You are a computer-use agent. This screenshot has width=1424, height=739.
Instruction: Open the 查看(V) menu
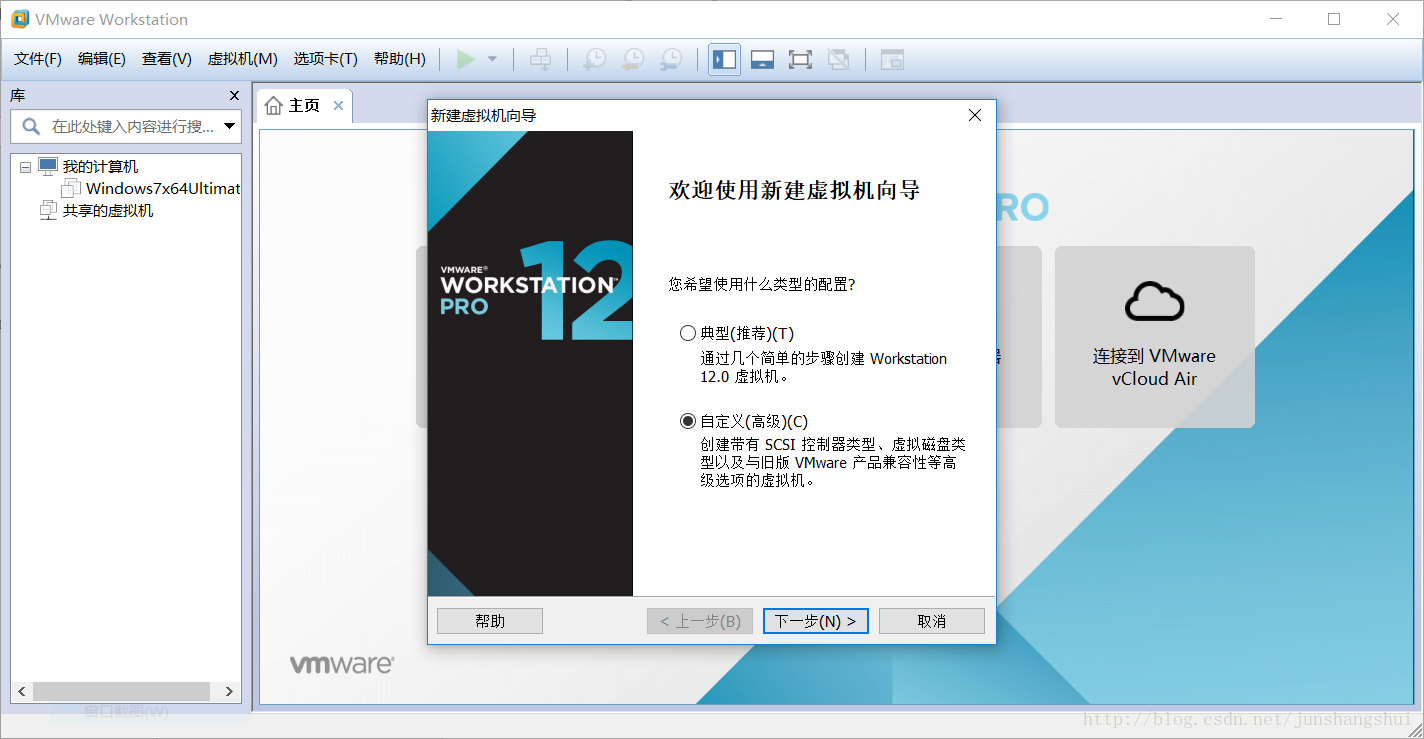tap(167, 59)
